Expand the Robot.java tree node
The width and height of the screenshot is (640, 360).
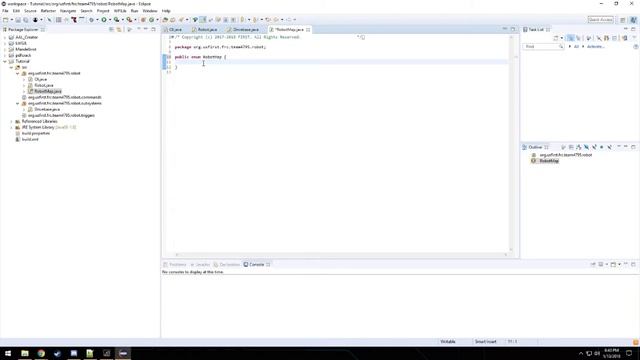(24, 85)
